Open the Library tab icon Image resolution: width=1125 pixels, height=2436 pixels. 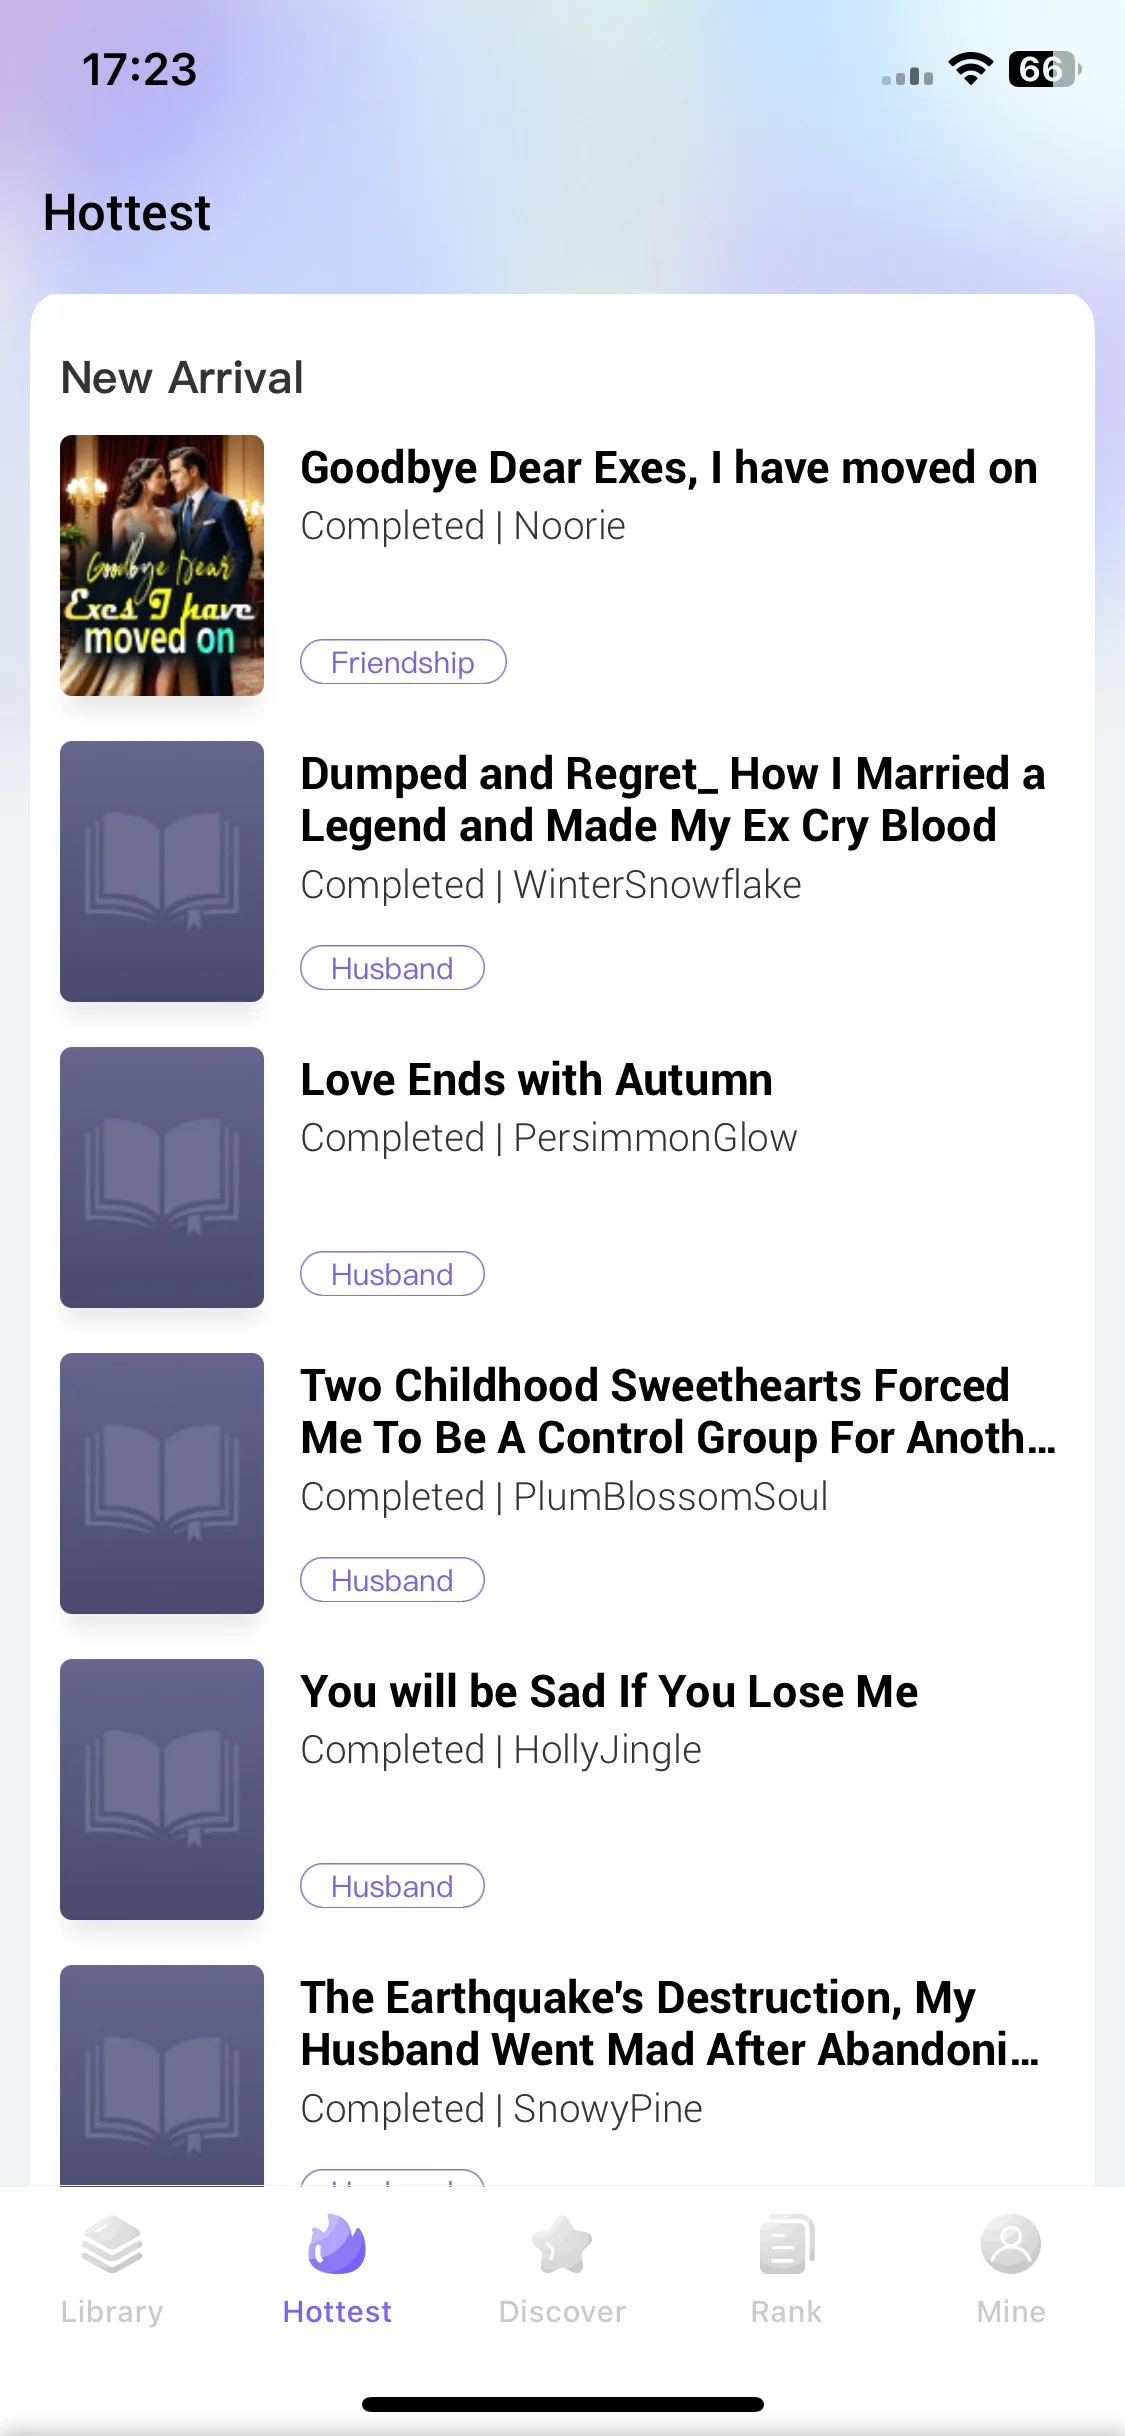click(x=111, y=2245)
